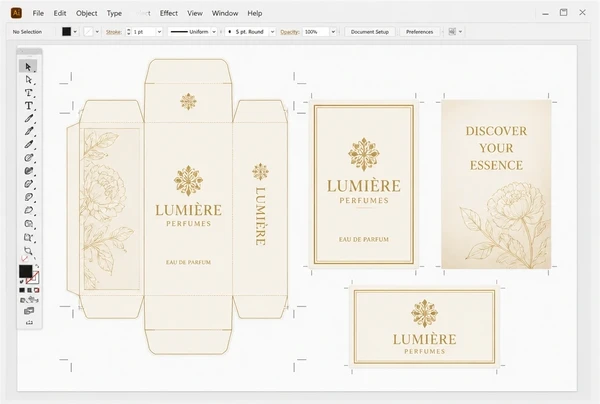Select the white arrow Direct Selection tool
600x404 pixels.
click(28, 80)
